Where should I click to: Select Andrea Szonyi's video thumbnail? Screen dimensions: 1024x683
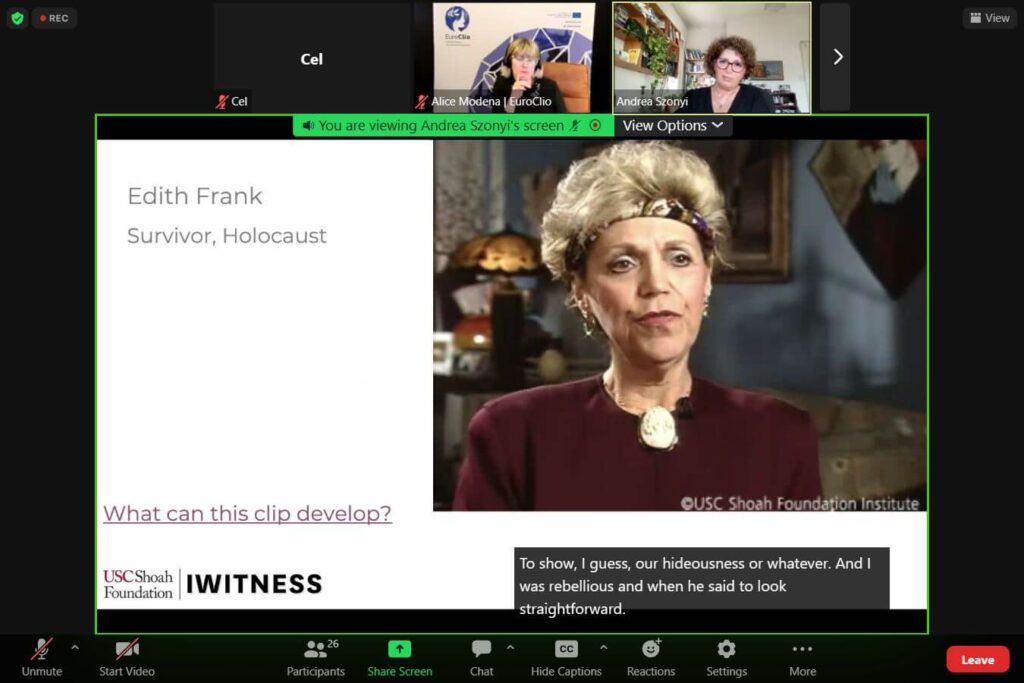pos(711,57)
